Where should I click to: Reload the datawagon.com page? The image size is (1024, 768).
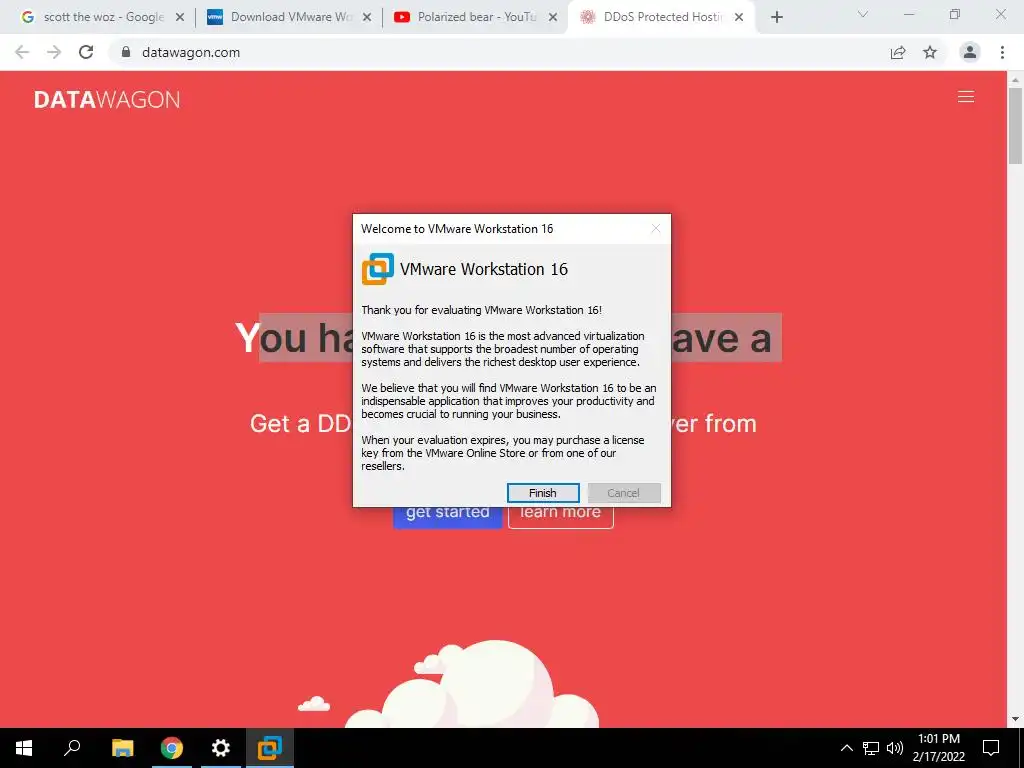[x=86, y=52]
